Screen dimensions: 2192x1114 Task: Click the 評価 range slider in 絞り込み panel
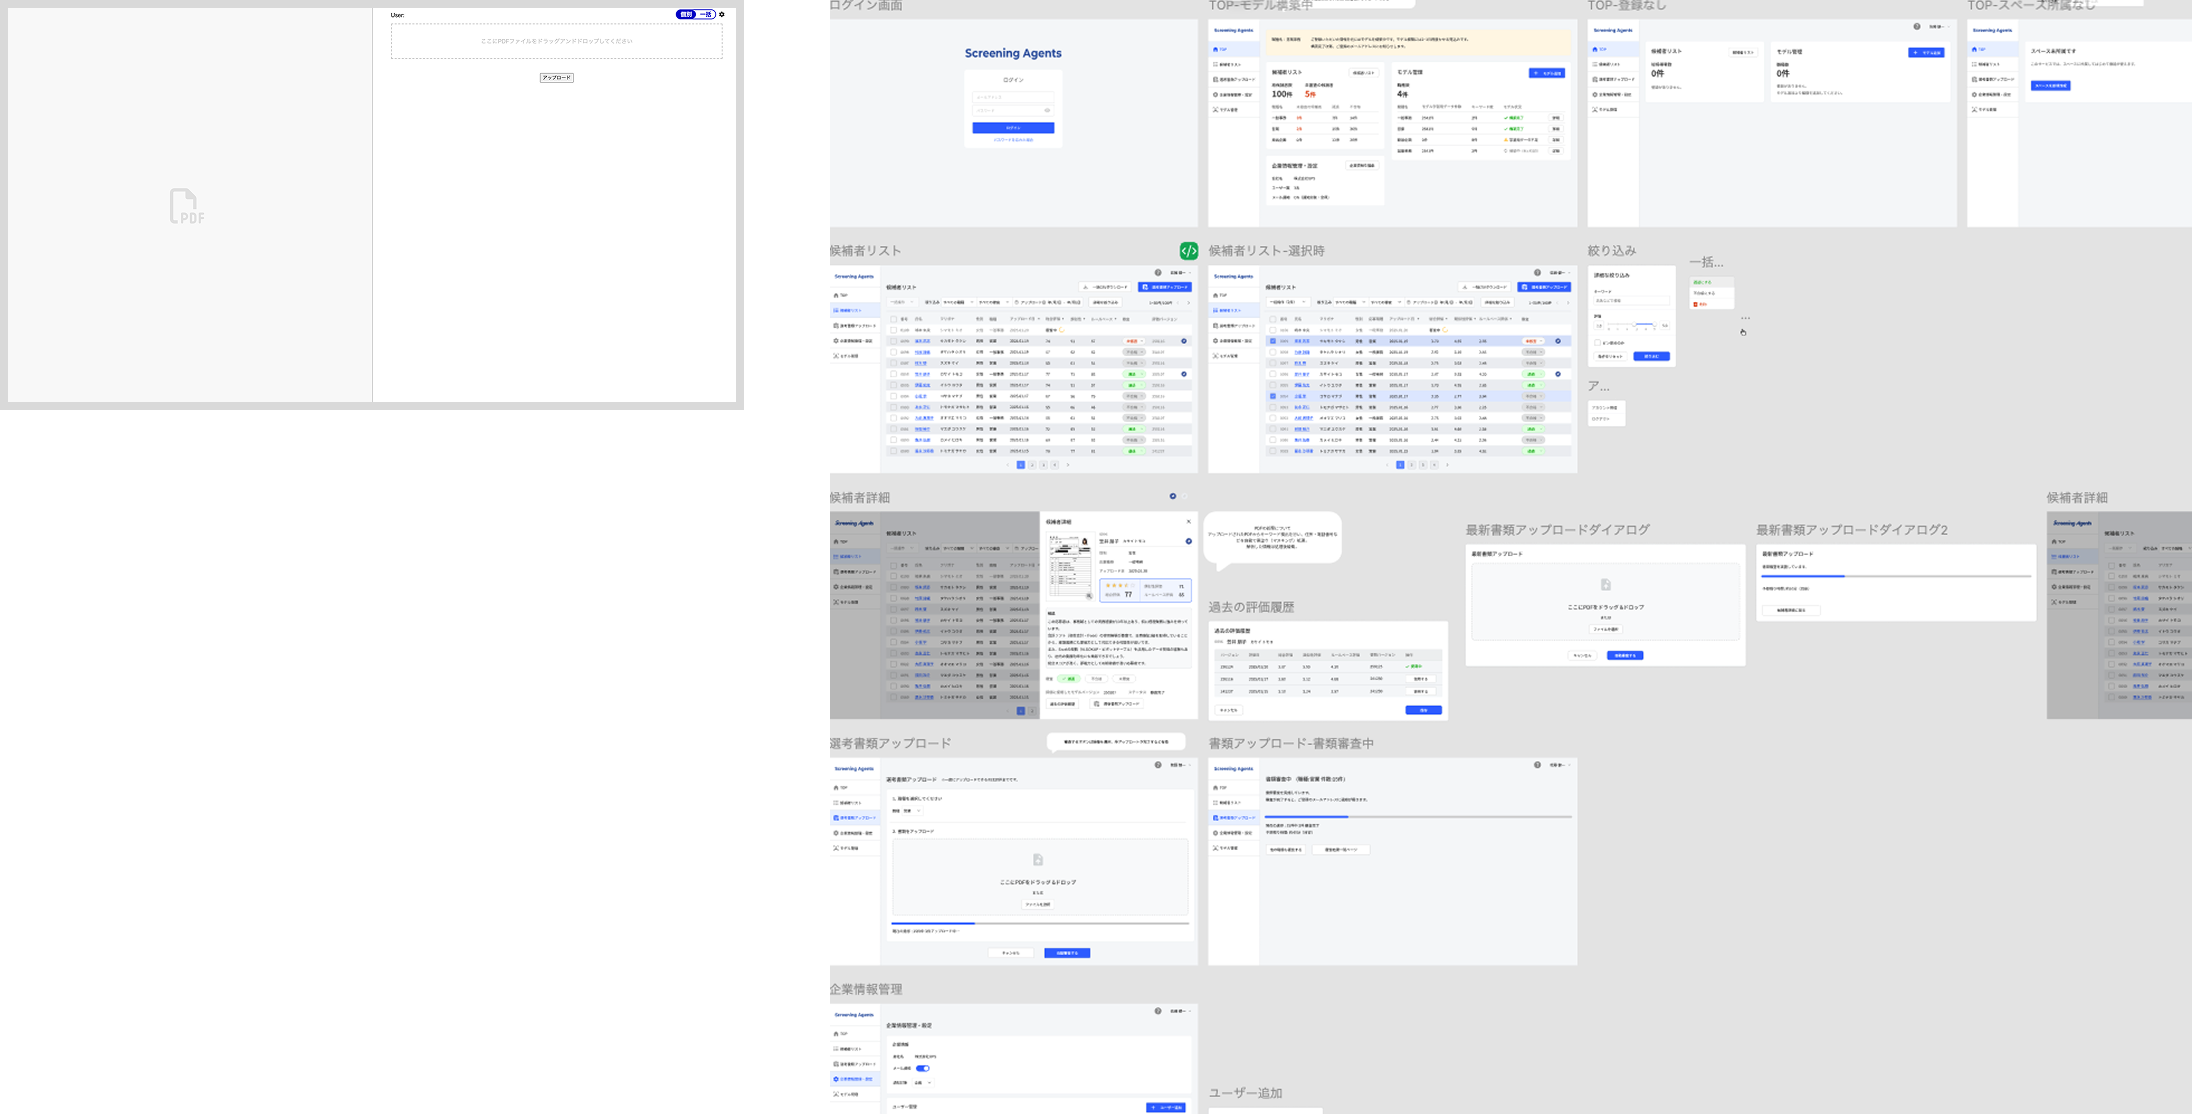pos(1630,325)
